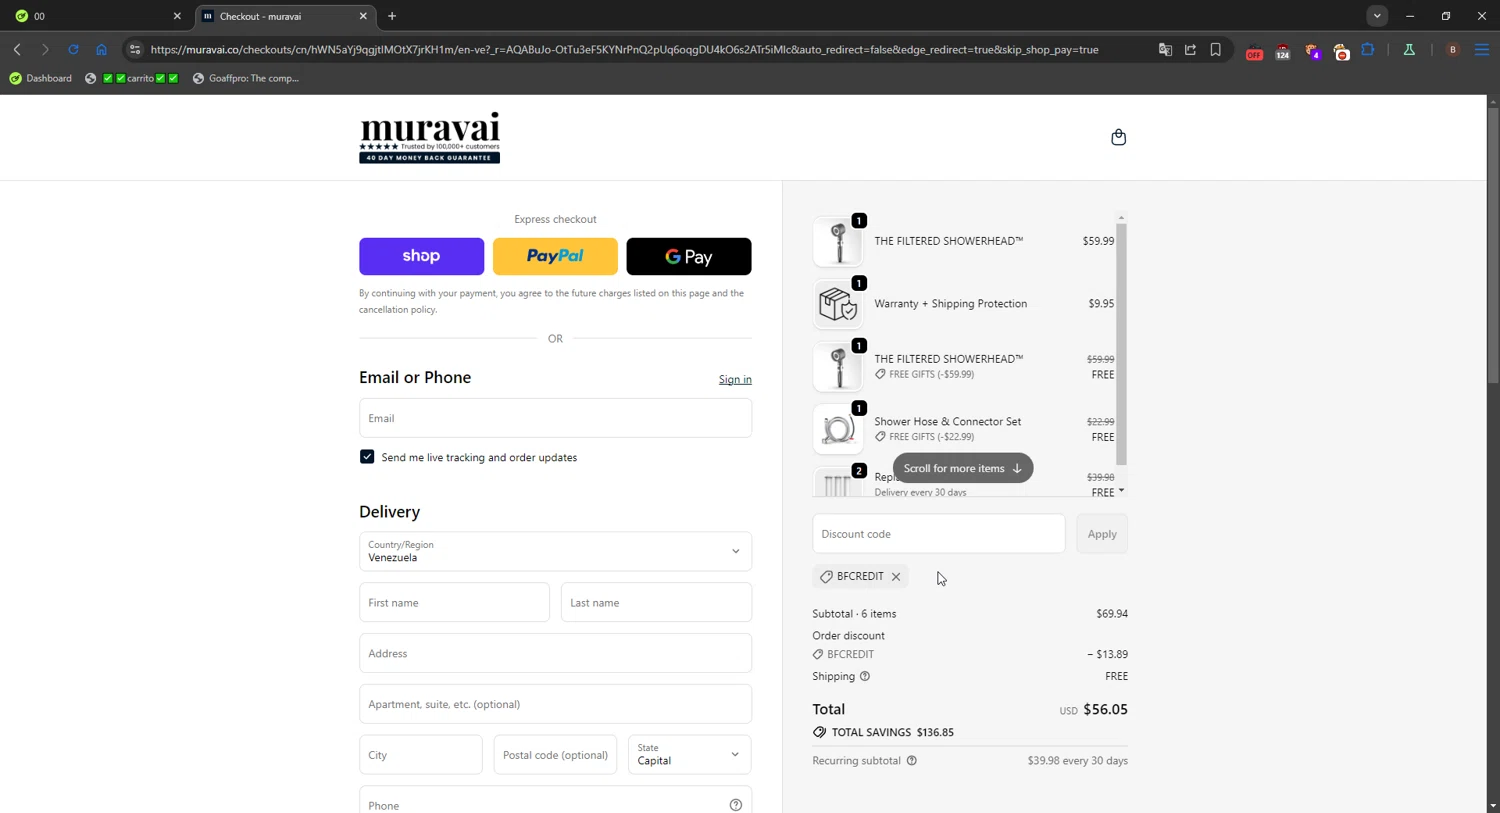Open the Dashboard bookmark
1500x813 pixels.
41,78
